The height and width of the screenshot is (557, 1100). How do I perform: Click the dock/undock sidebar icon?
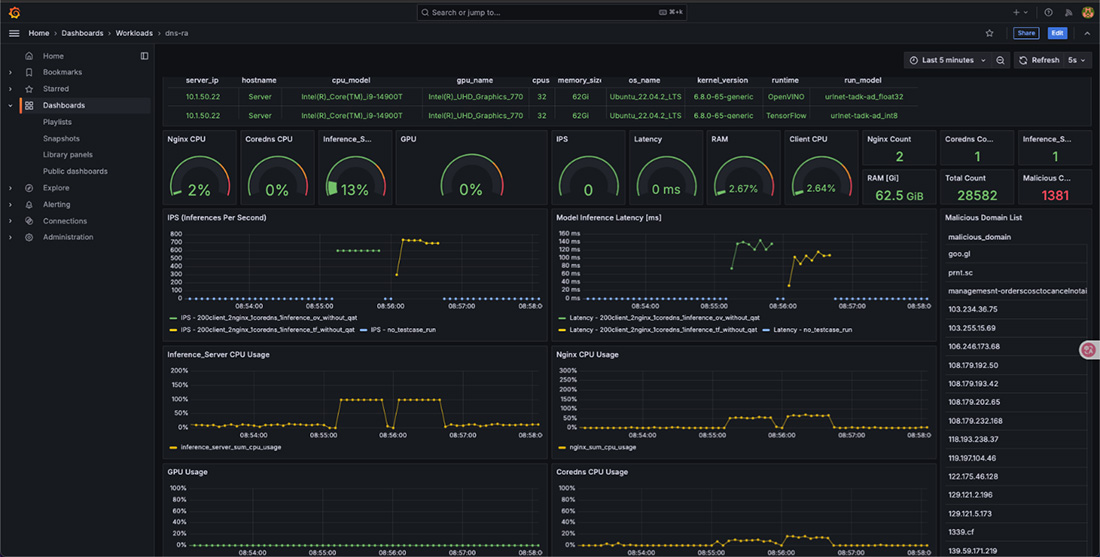coord(144,56)
